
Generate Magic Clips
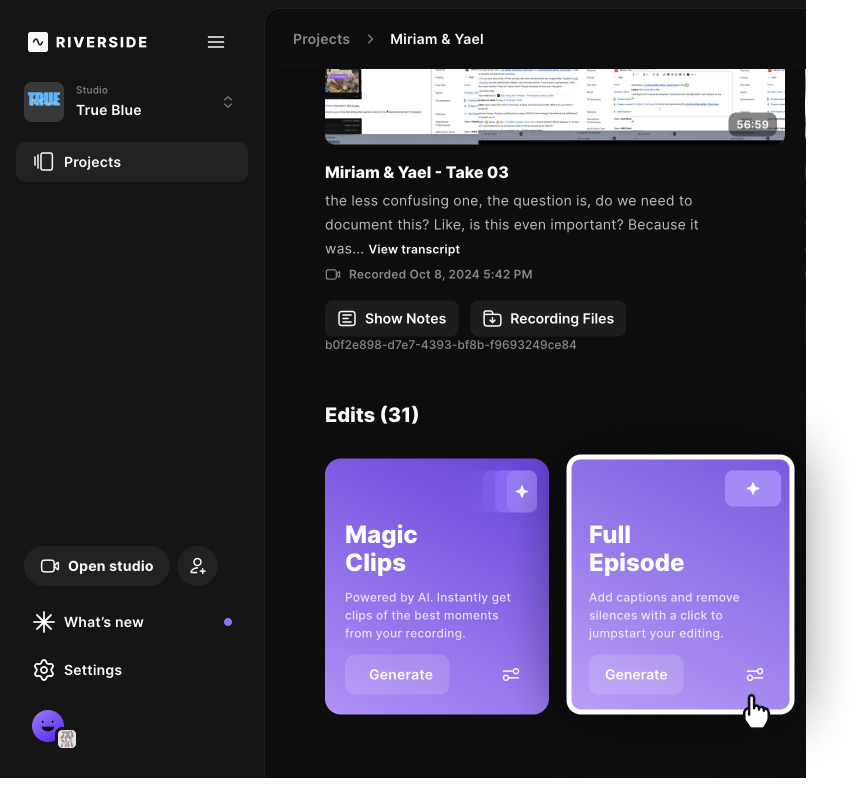click(397, 675)
